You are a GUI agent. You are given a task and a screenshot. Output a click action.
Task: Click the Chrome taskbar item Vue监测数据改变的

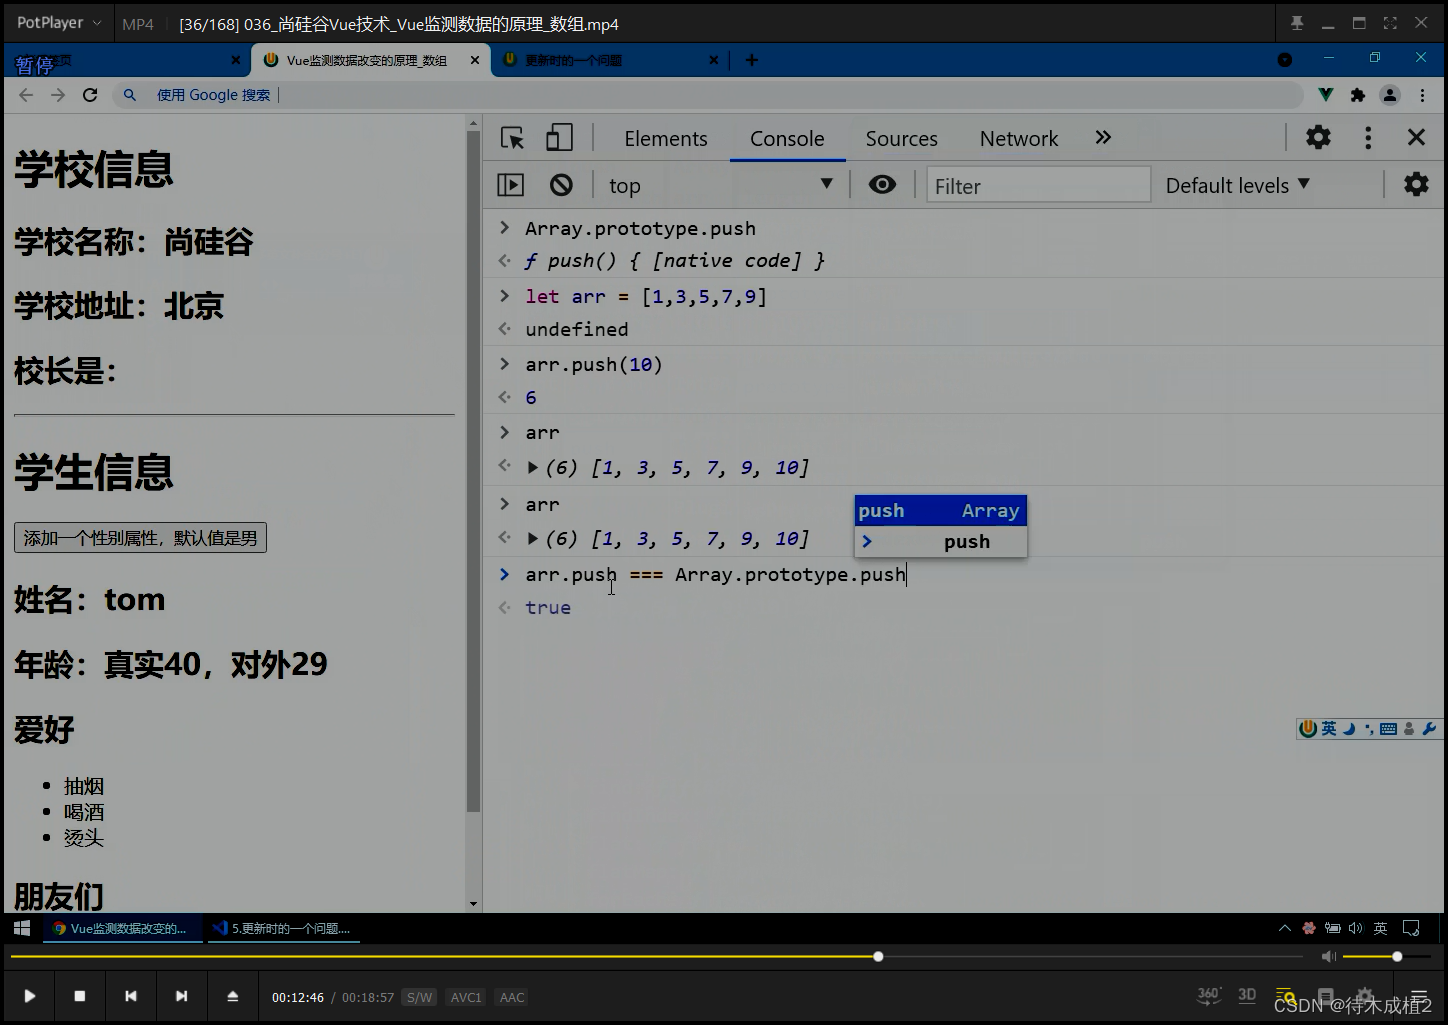(x=123, y=928)
